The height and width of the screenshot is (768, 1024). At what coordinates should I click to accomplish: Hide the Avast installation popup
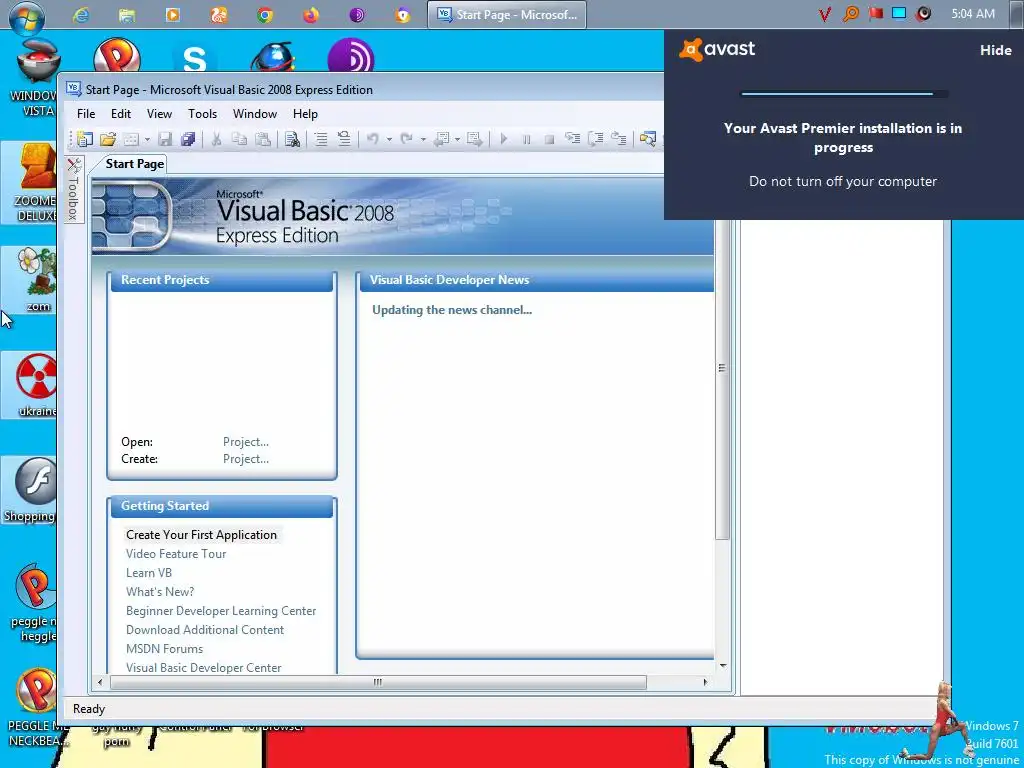pos(995,50)
